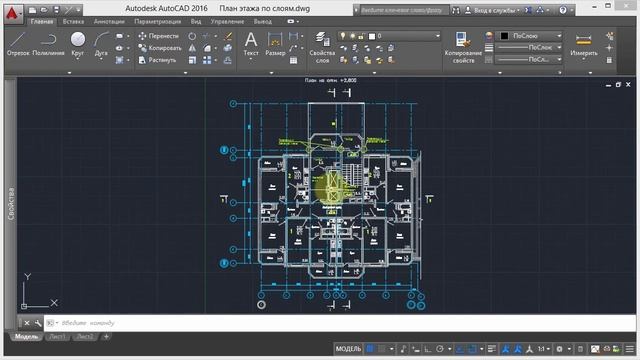Viewport: 640px width, 360px height.
Task: Toggle layer 0 lock icon
Action: click(x=361, y=36)
